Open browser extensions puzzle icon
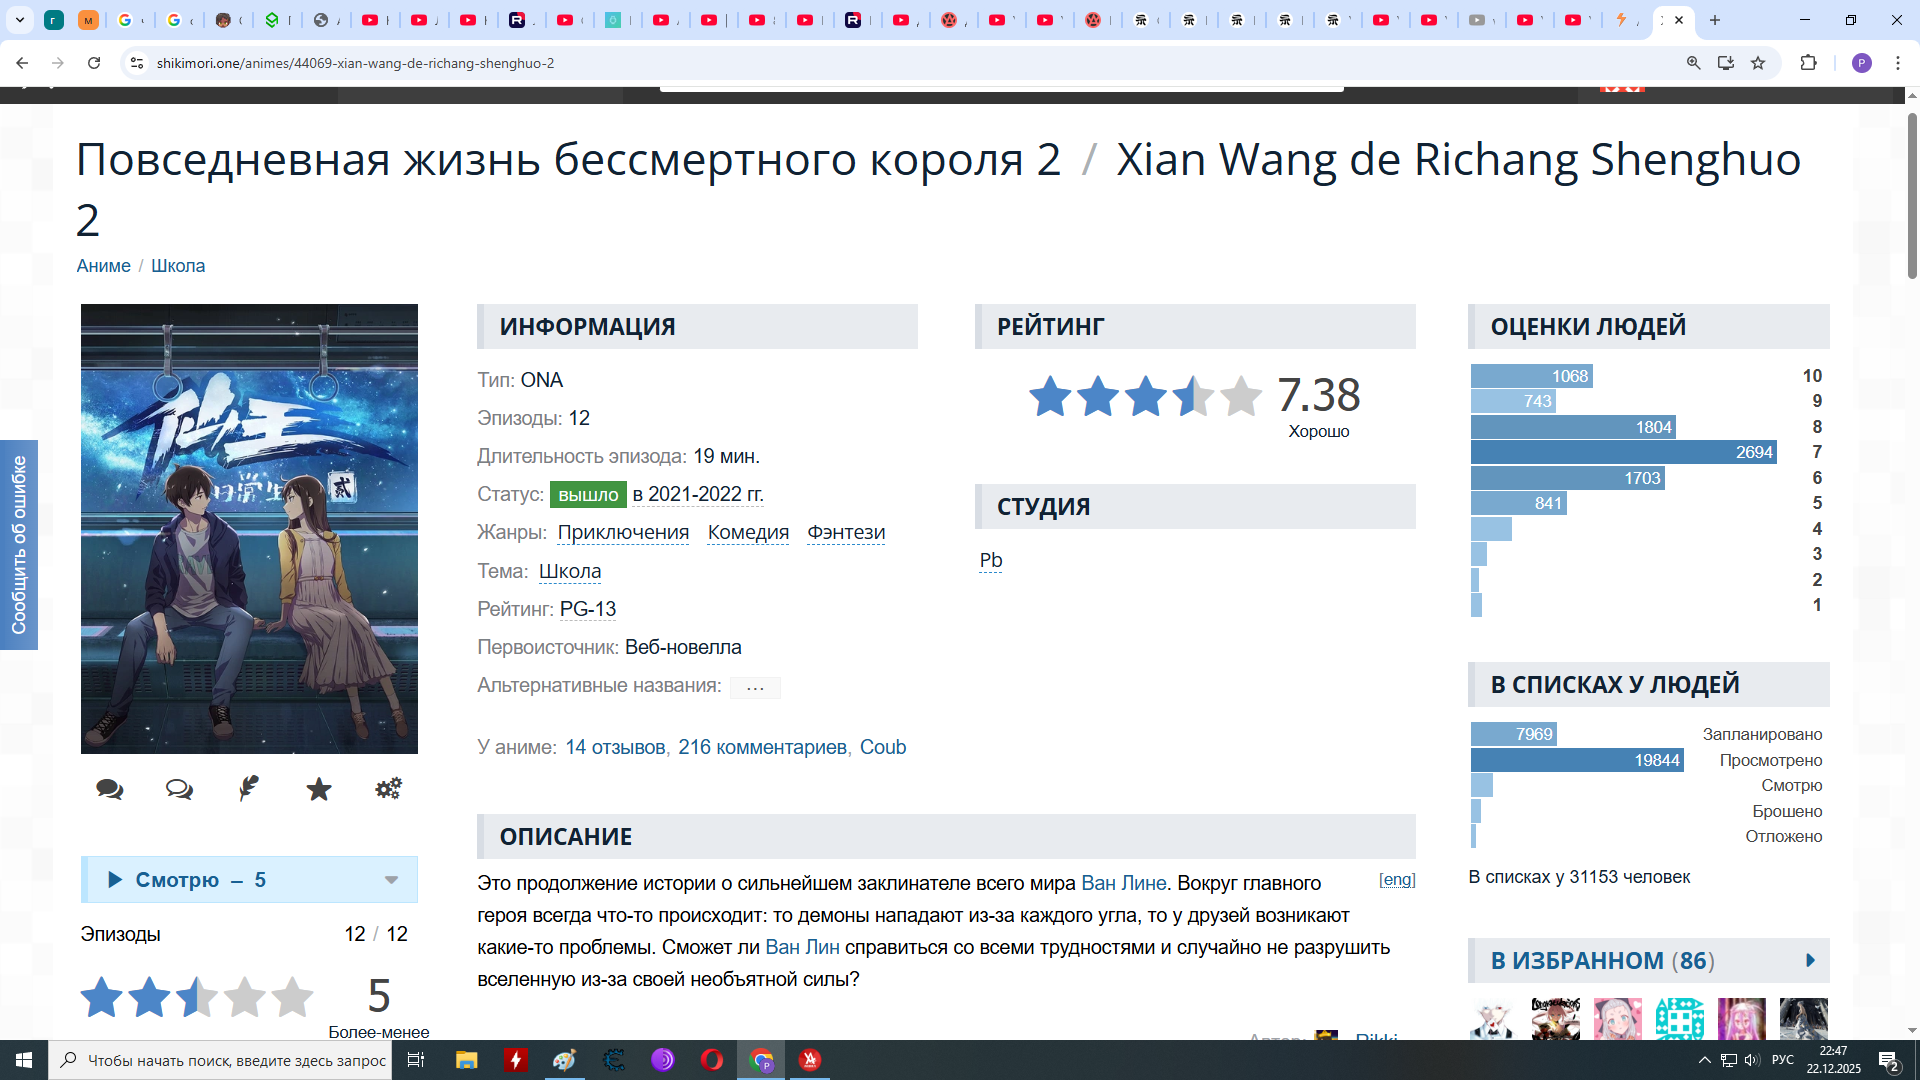 (x=1808, y=63)
